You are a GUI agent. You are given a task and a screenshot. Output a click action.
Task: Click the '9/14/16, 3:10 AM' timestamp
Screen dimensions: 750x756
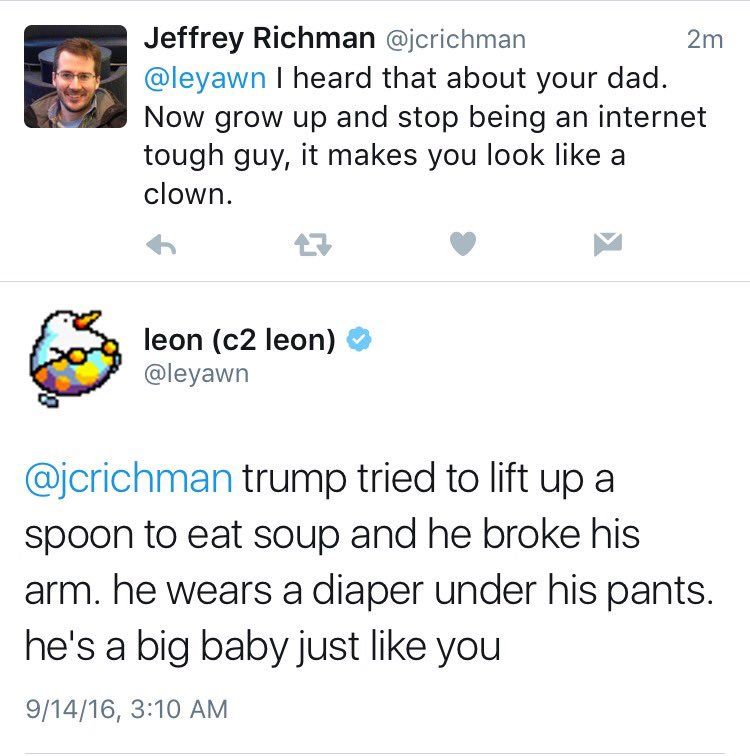[126, 709]
